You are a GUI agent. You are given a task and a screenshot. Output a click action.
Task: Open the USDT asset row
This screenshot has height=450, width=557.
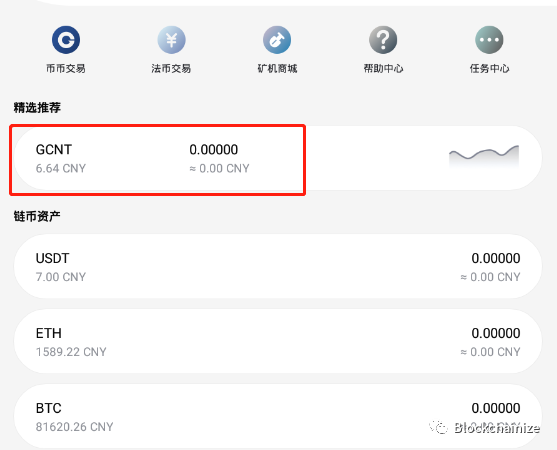278,266
